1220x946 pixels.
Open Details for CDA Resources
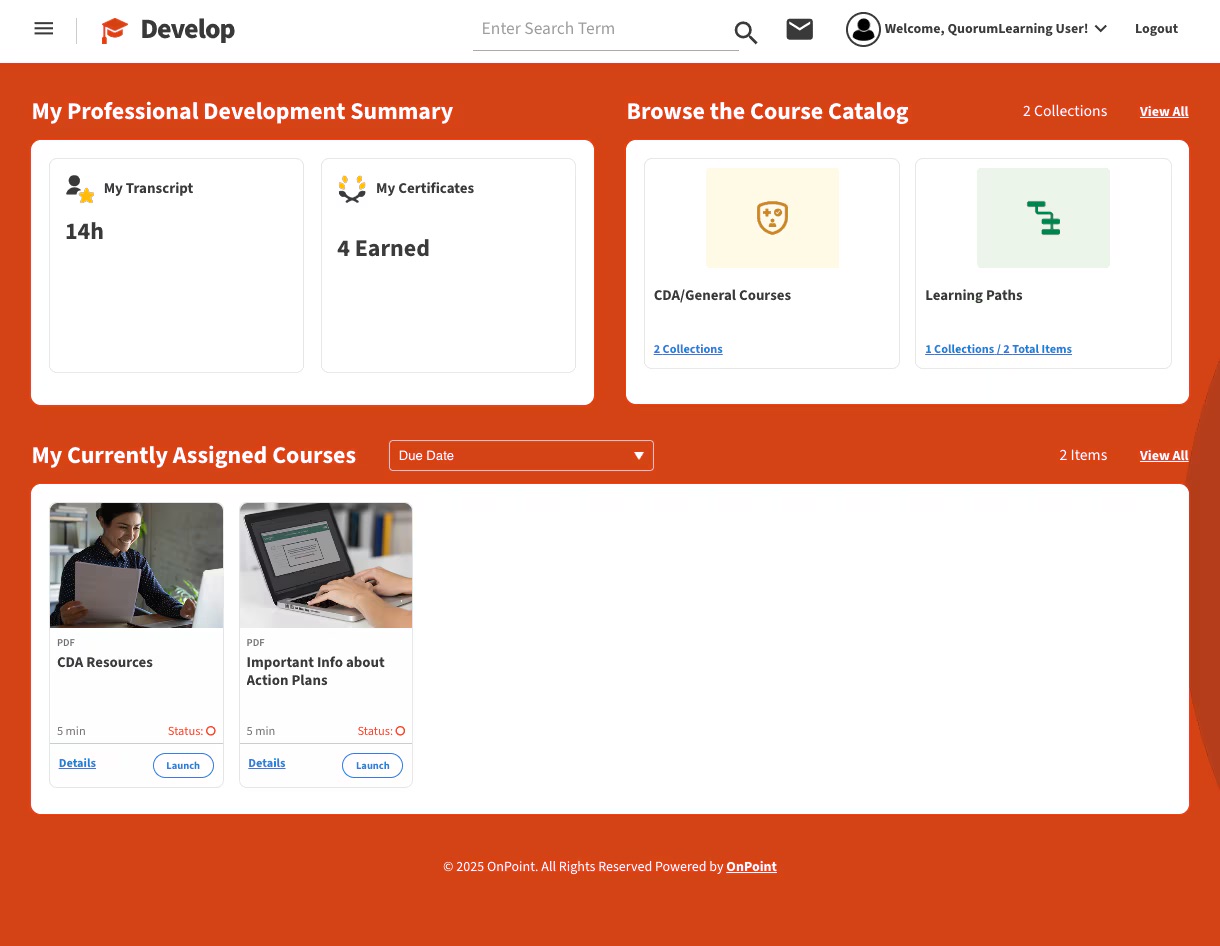coord(77,763)
